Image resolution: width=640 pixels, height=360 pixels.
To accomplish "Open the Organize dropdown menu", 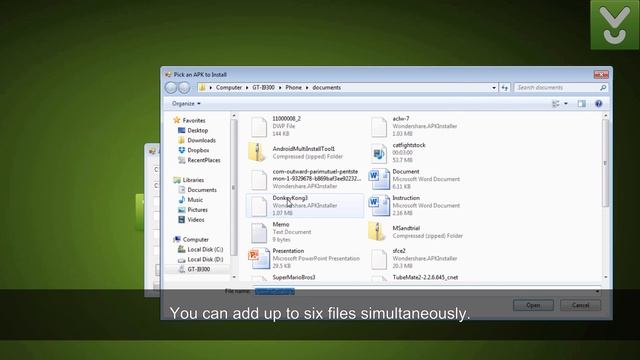I will (186, 104).
